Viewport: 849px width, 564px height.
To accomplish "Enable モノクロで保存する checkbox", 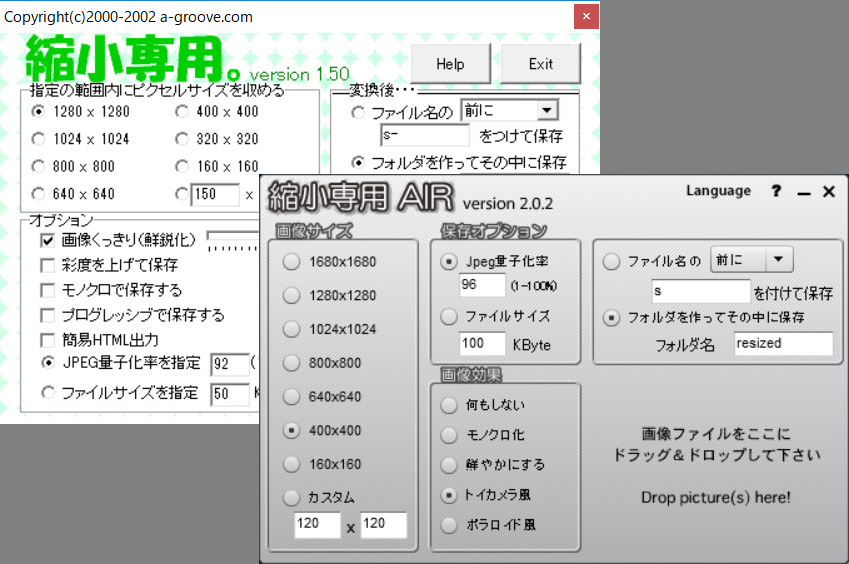I will point(48,290).
